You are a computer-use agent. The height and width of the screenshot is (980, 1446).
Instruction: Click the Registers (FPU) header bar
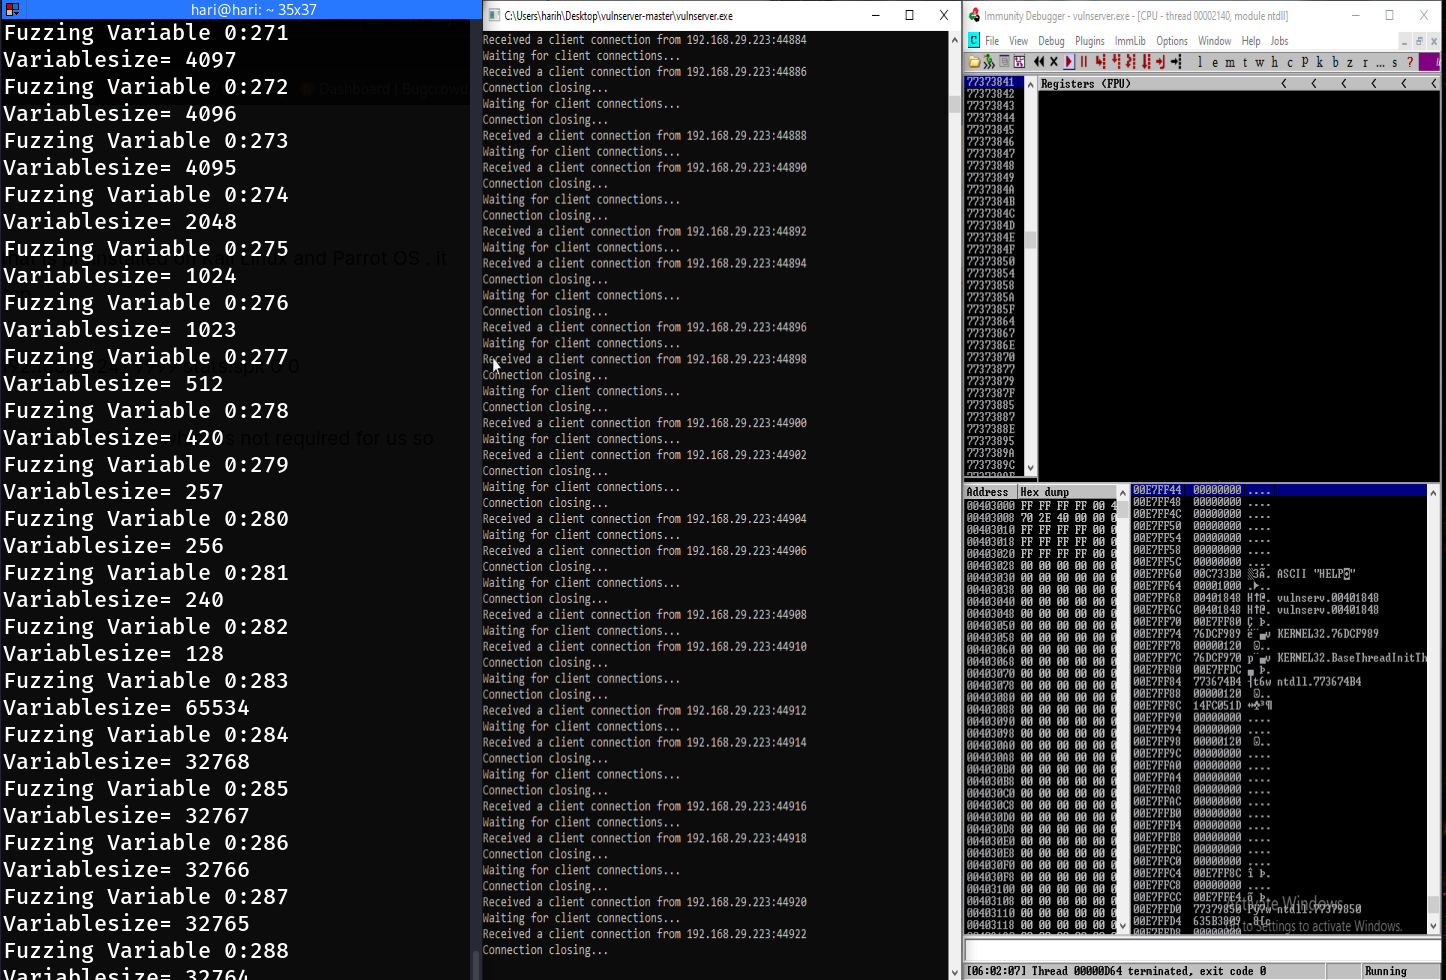[1150, 84]
